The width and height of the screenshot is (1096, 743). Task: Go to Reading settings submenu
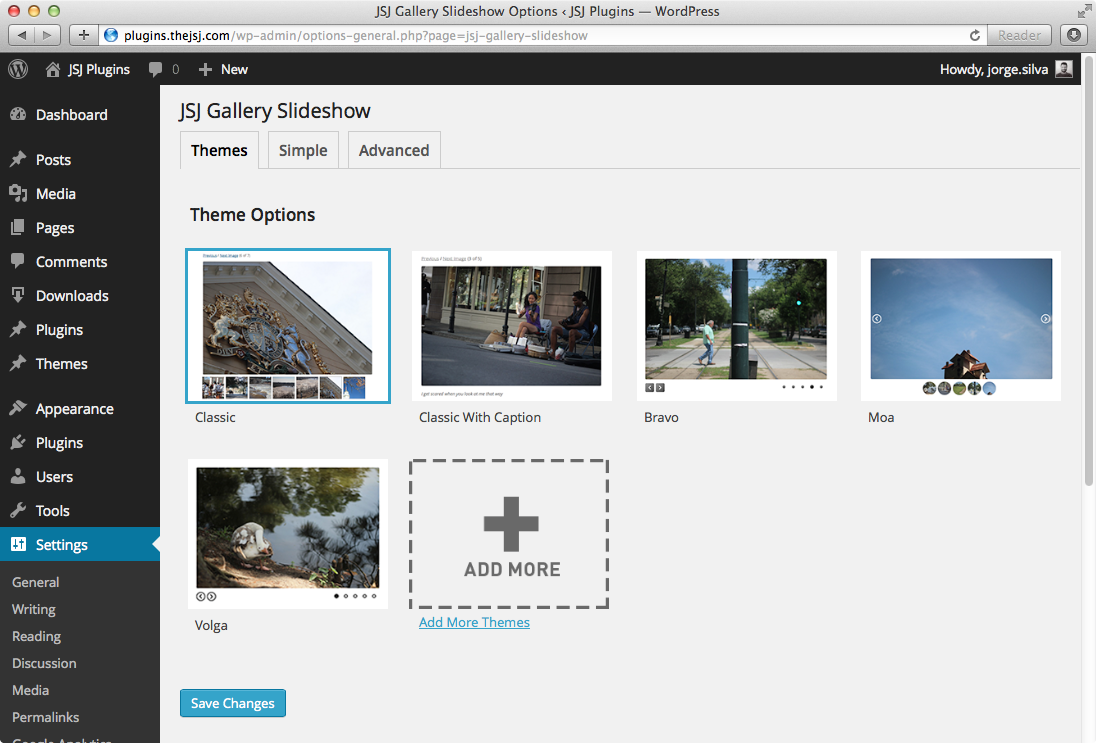(x=36, y=636)
